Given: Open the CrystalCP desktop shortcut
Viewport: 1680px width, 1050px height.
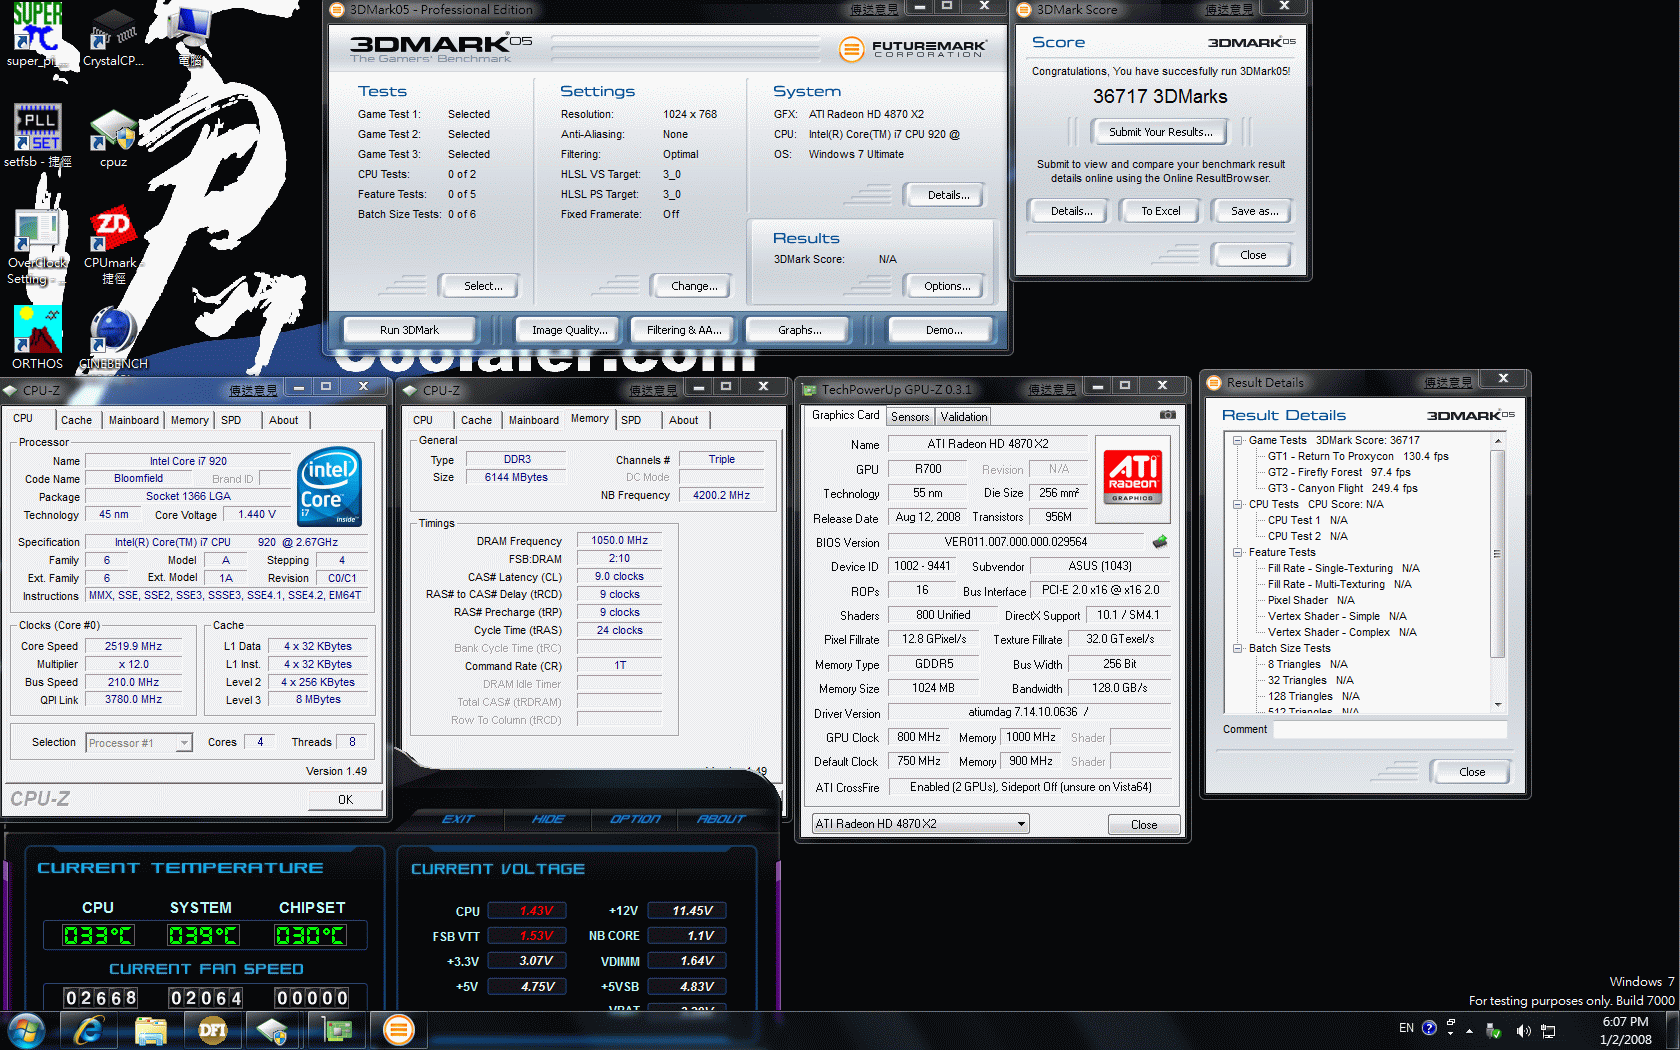Looking at the screenshot, I should [x=113, y=35].
